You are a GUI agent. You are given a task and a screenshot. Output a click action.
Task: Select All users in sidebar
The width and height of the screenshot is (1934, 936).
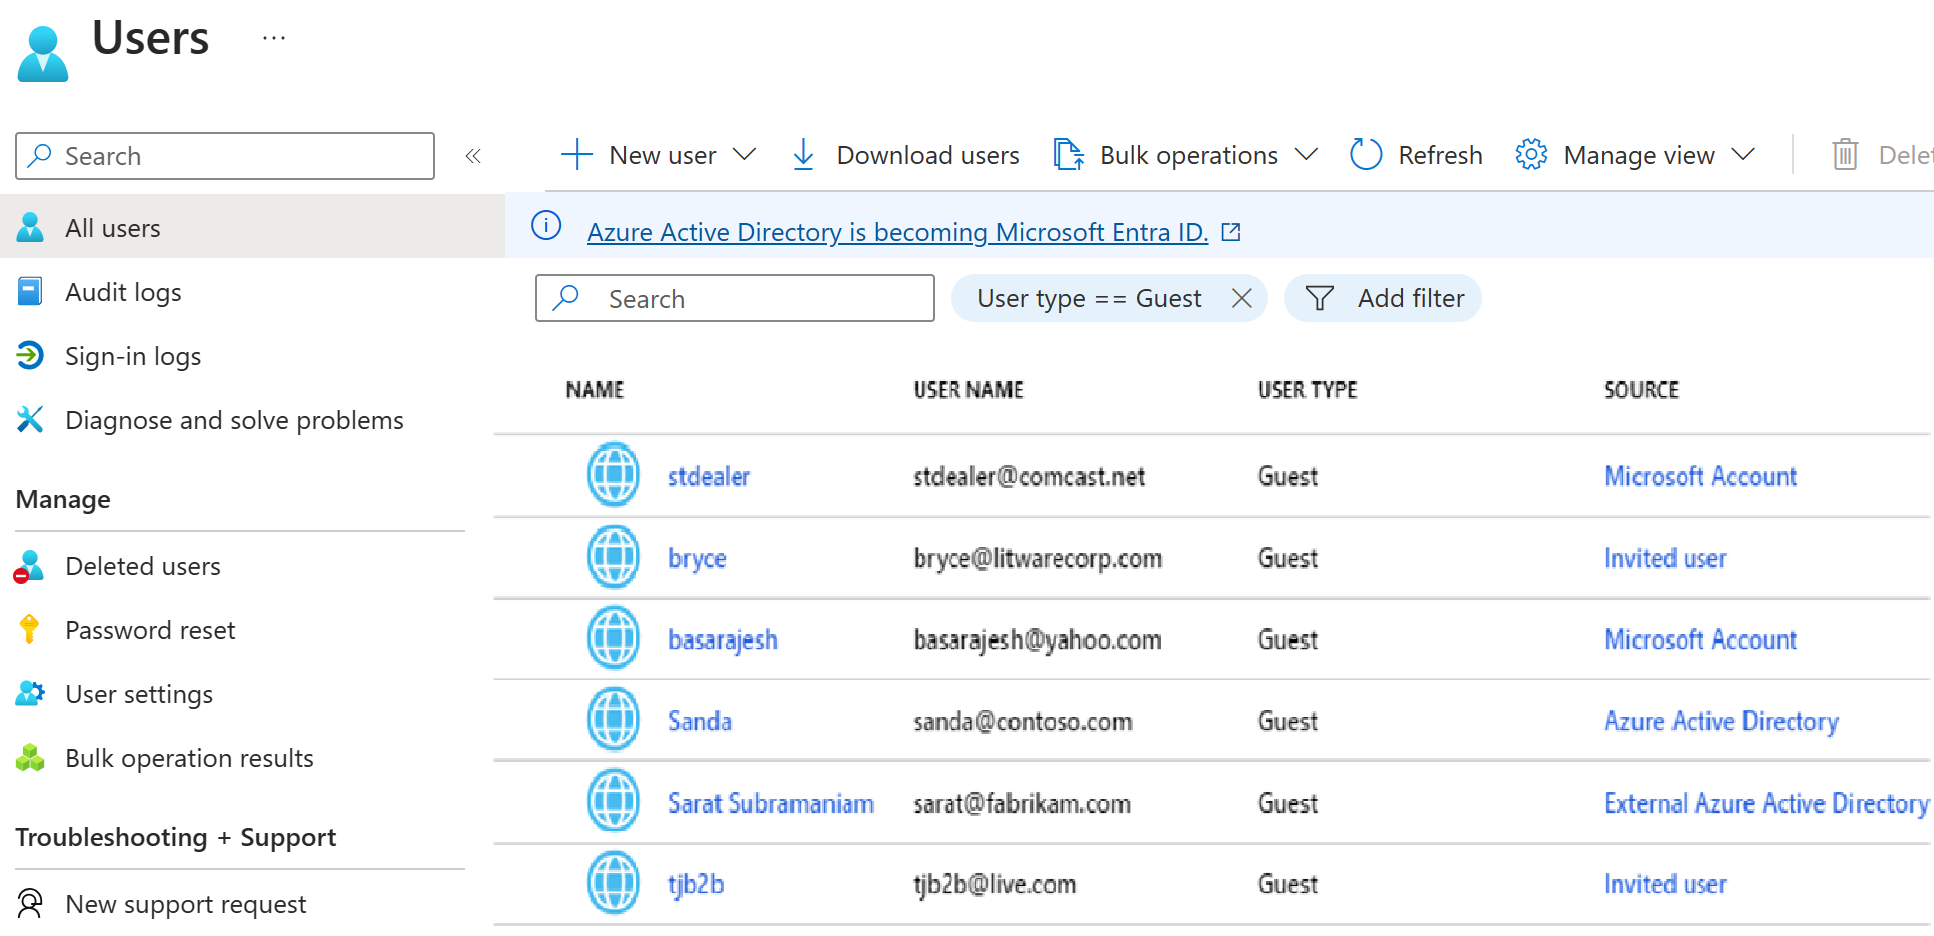click(252, 228)
